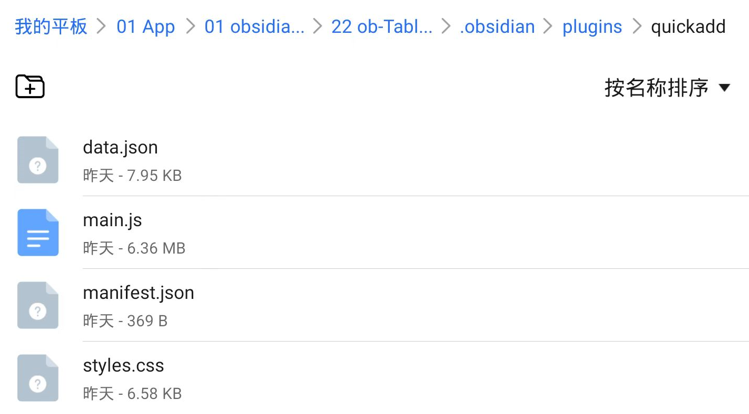The height and width of the screenshot is (414, 749).
Task: Navigate to the 01 App folder
Action: (x=145, y=27)
